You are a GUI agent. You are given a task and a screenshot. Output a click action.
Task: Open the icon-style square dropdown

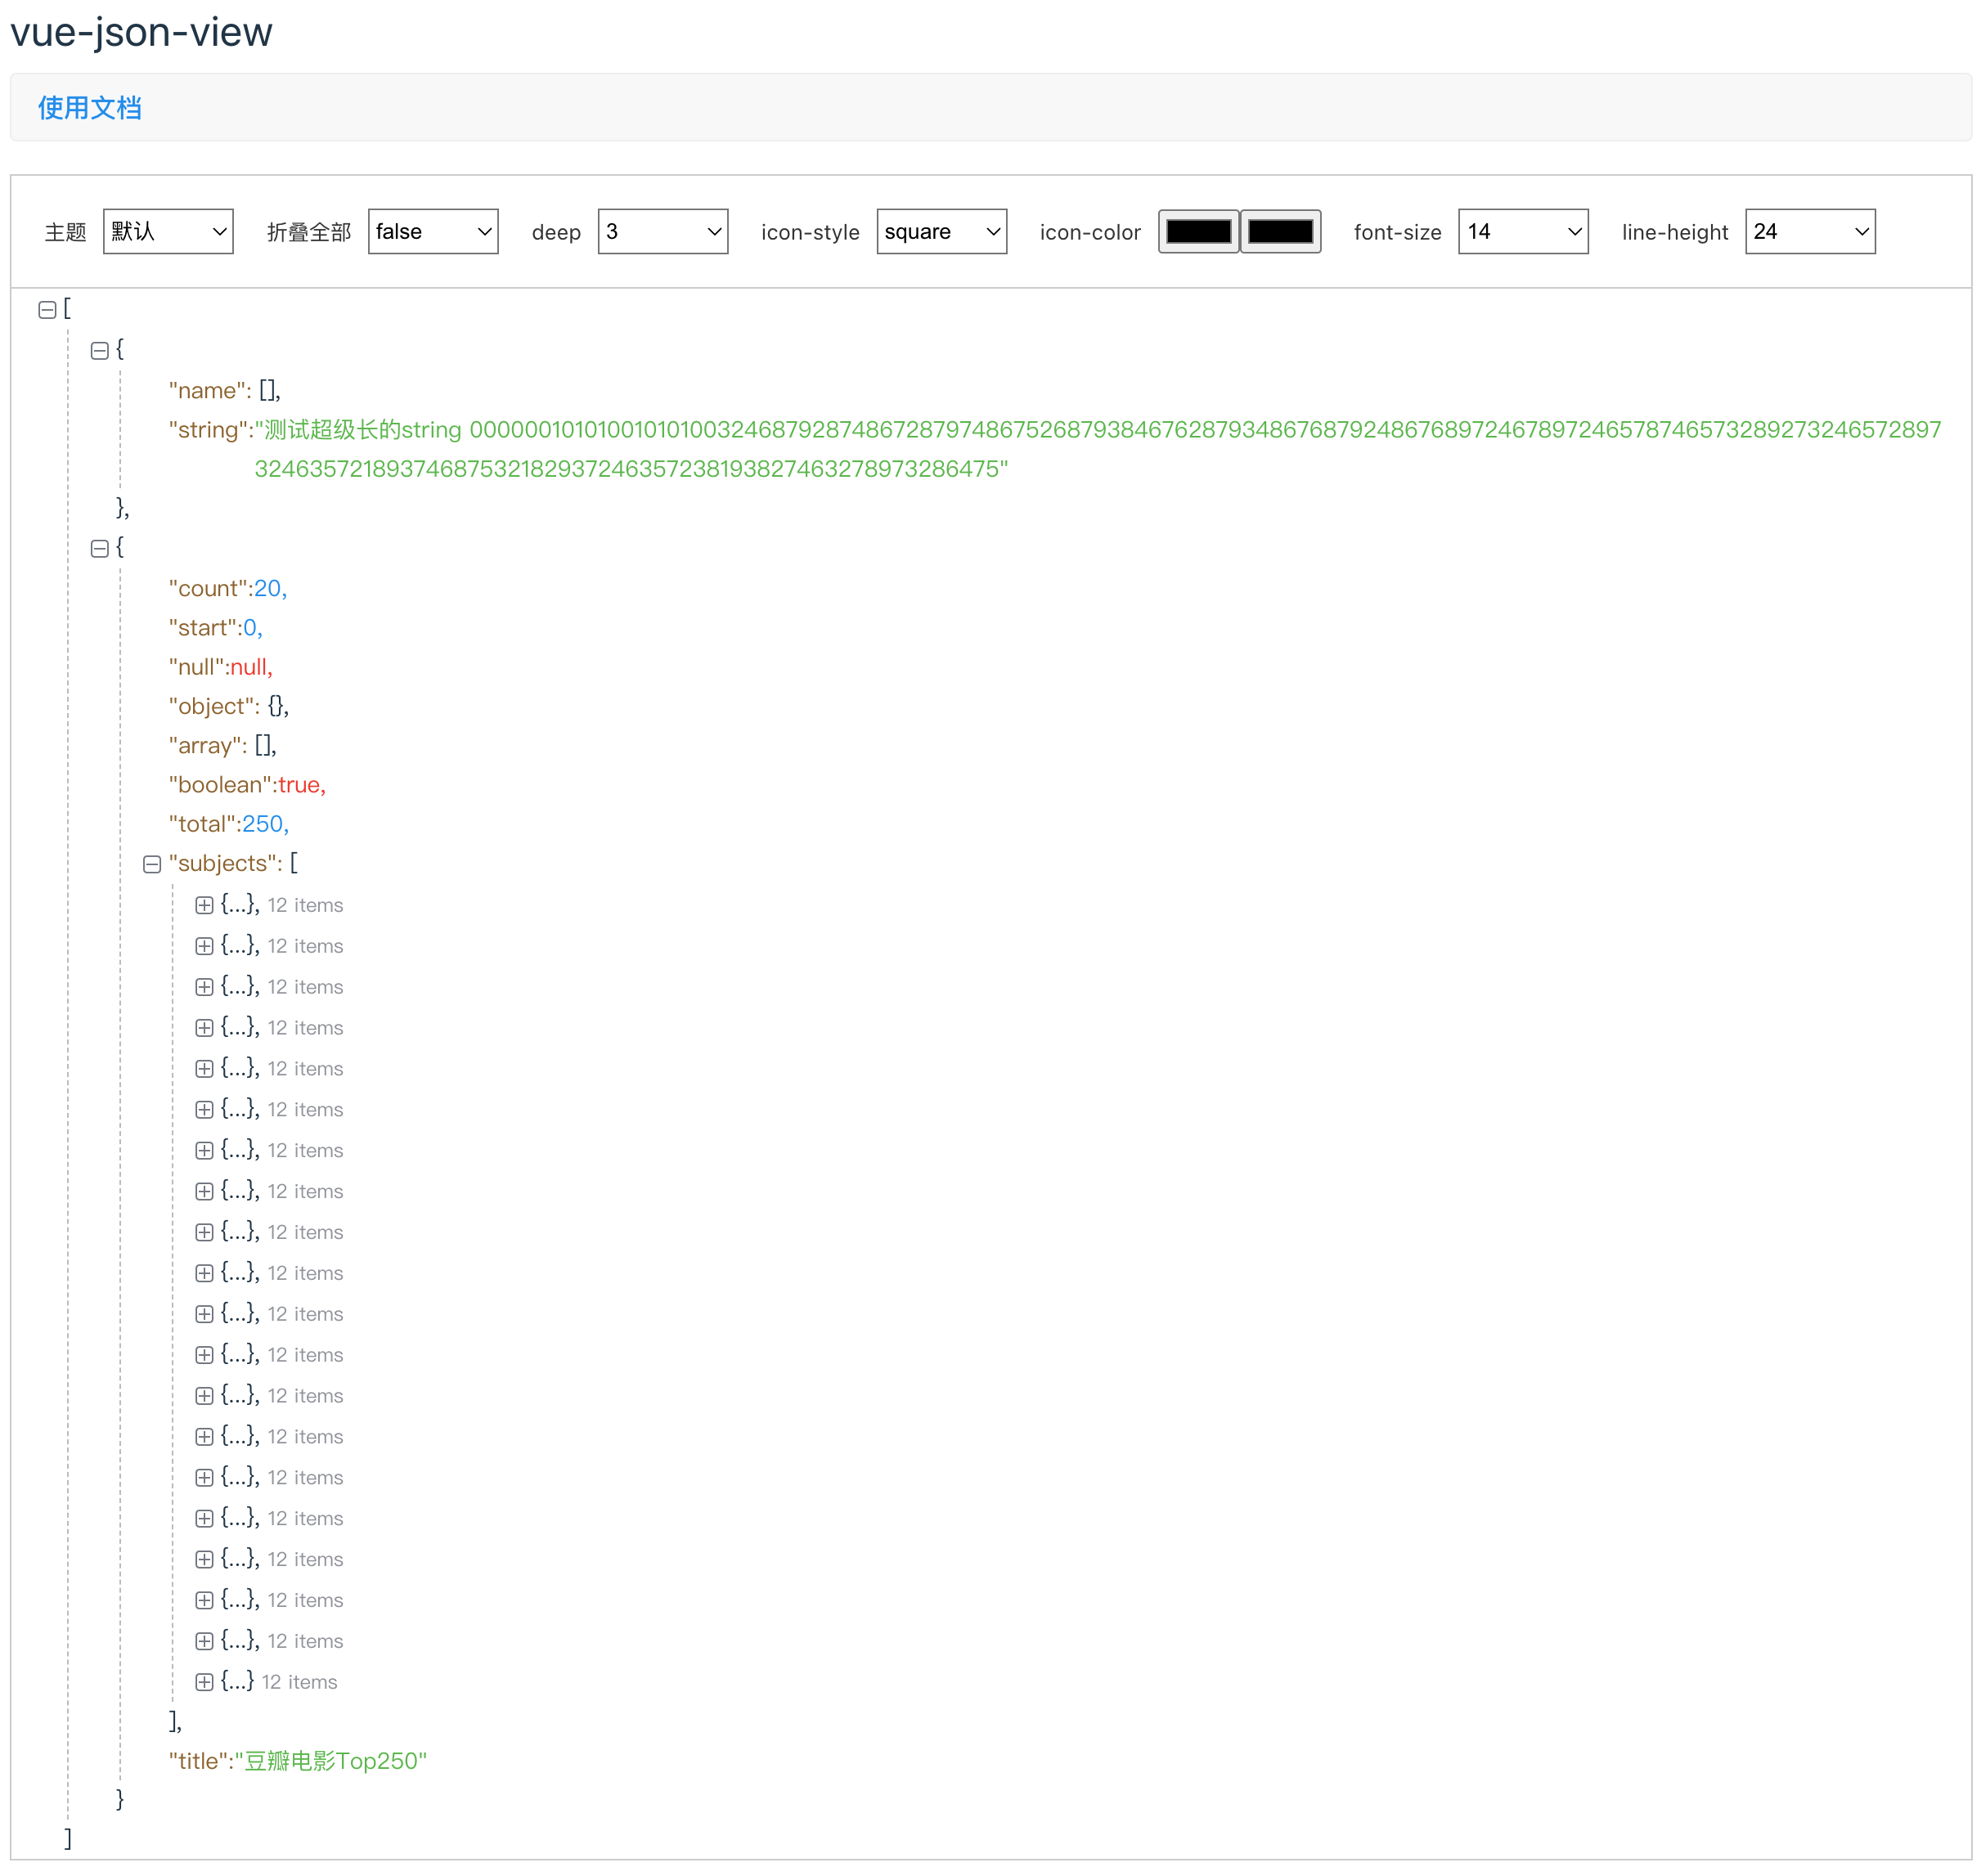tap(942, 232)
